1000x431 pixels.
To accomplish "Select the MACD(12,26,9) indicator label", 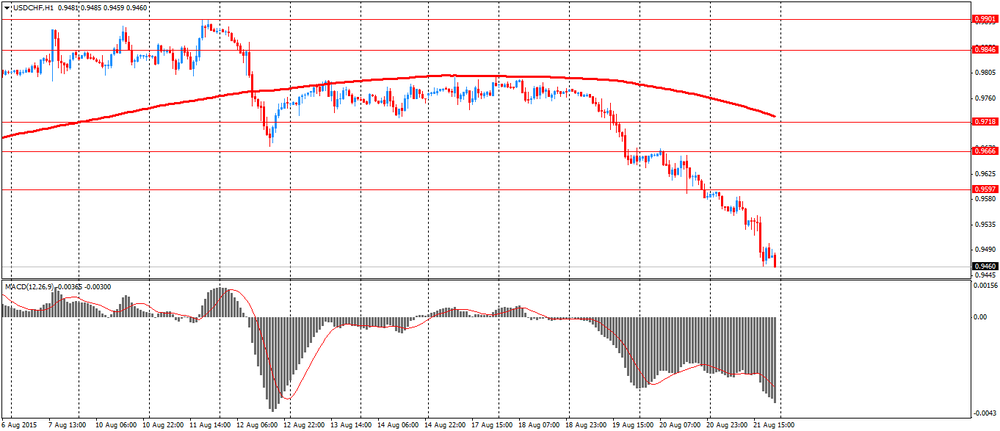I will click(31, 287).
